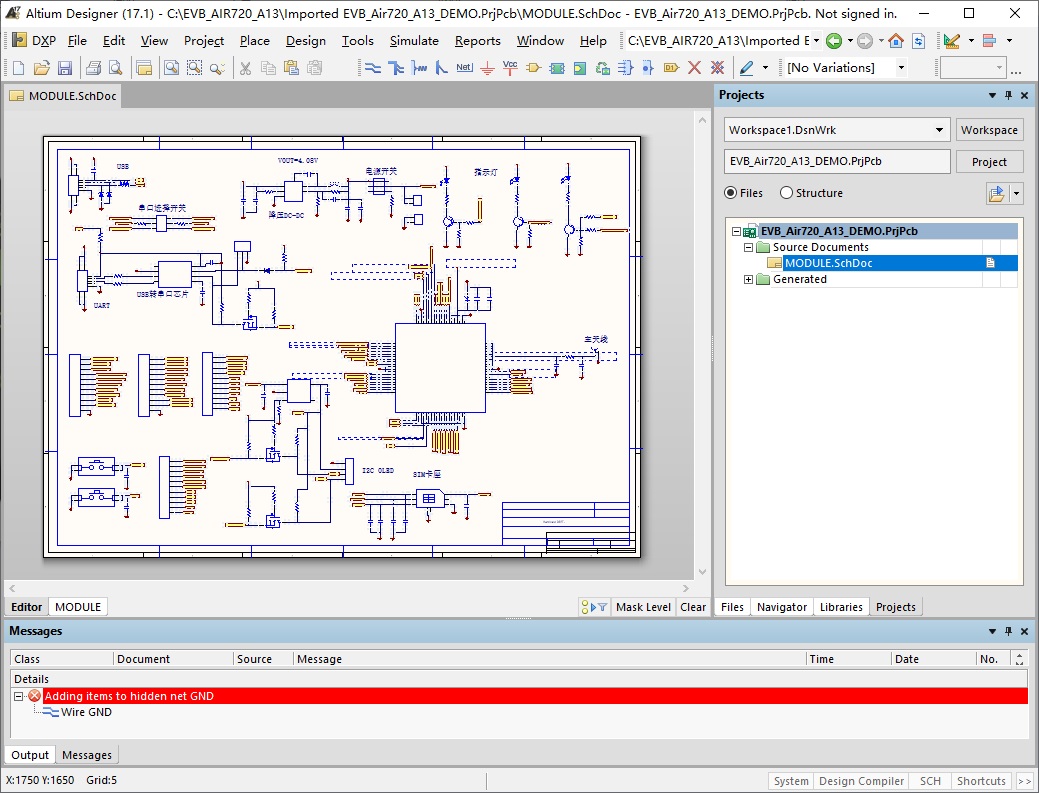Open the System status bar button

791,781
